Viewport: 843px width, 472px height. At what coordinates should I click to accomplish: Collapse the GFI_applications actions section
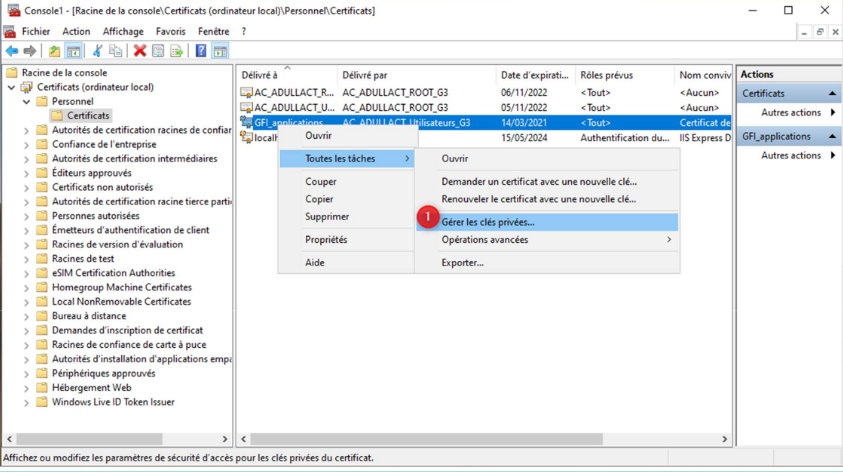(x=832, y=136)
